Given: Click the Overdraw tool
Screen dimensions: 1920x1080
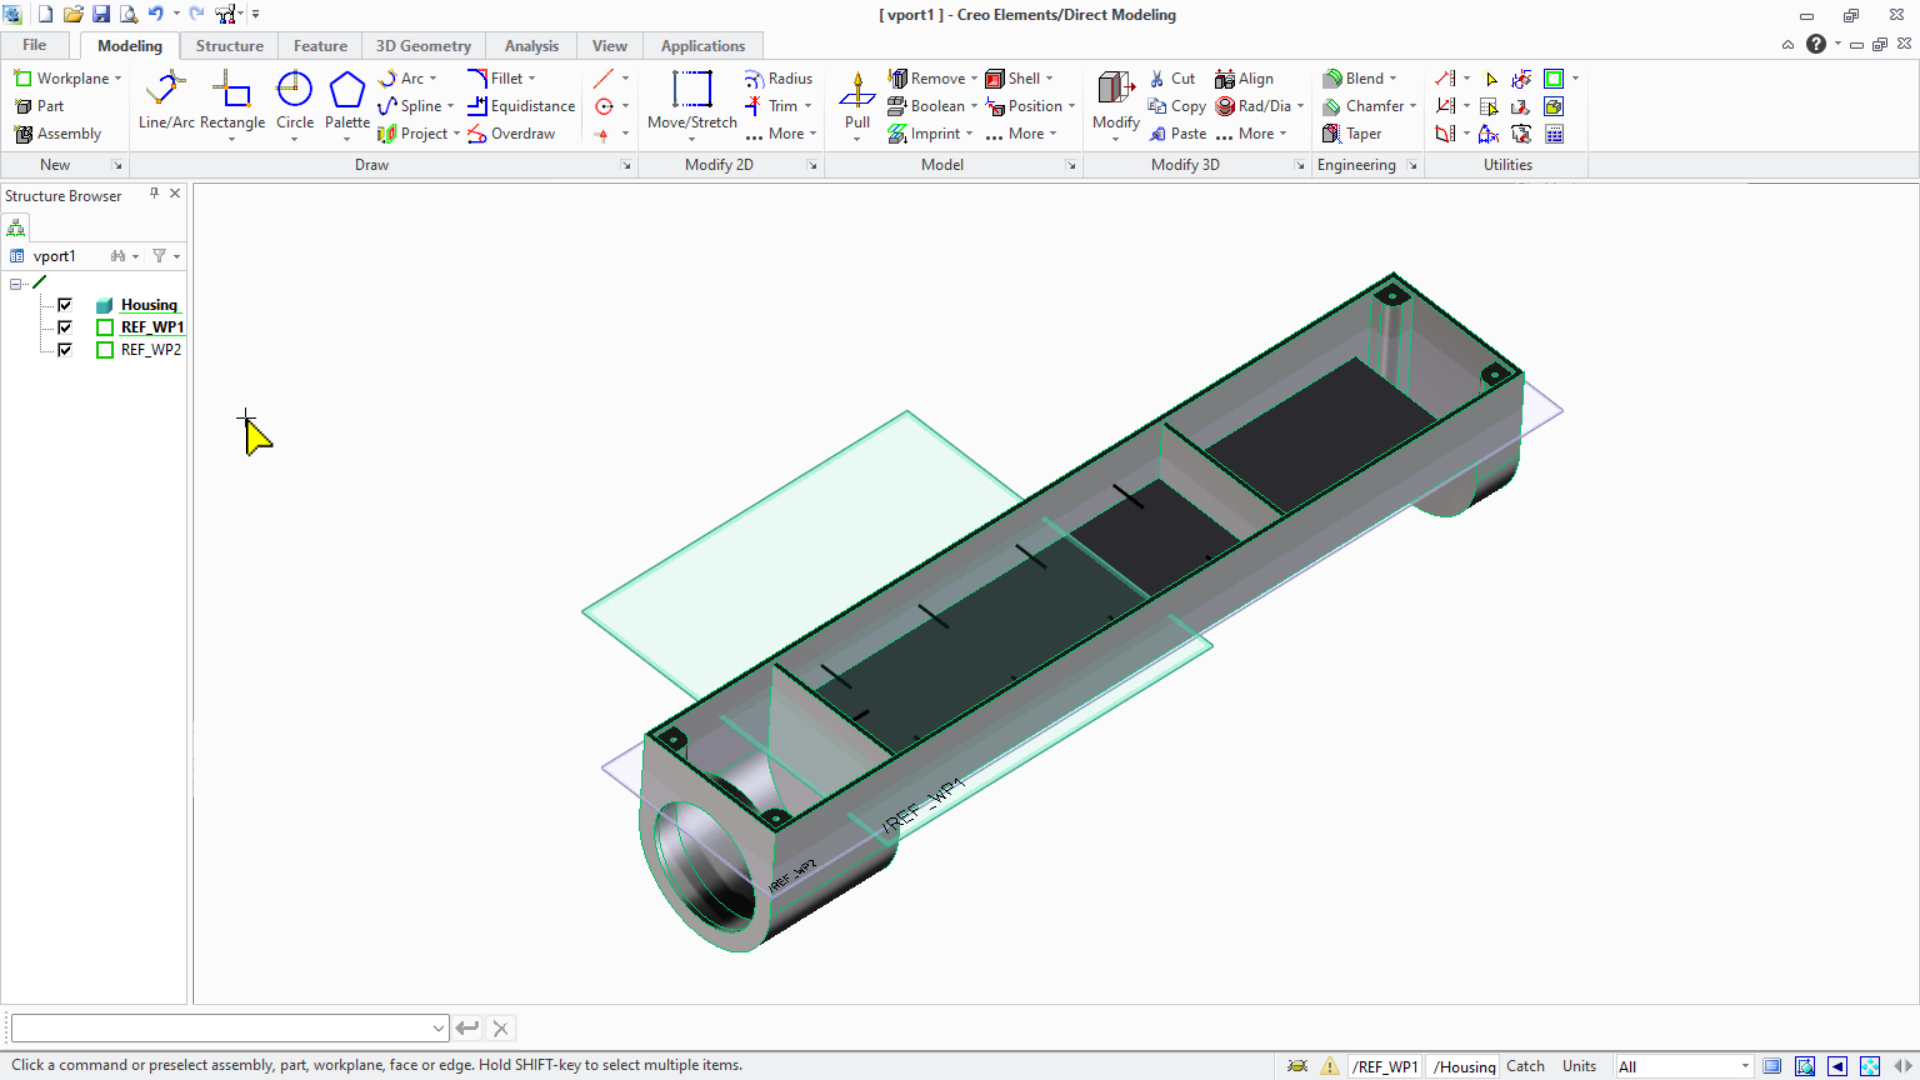Looking at the screenshot, I should (511, 133).
